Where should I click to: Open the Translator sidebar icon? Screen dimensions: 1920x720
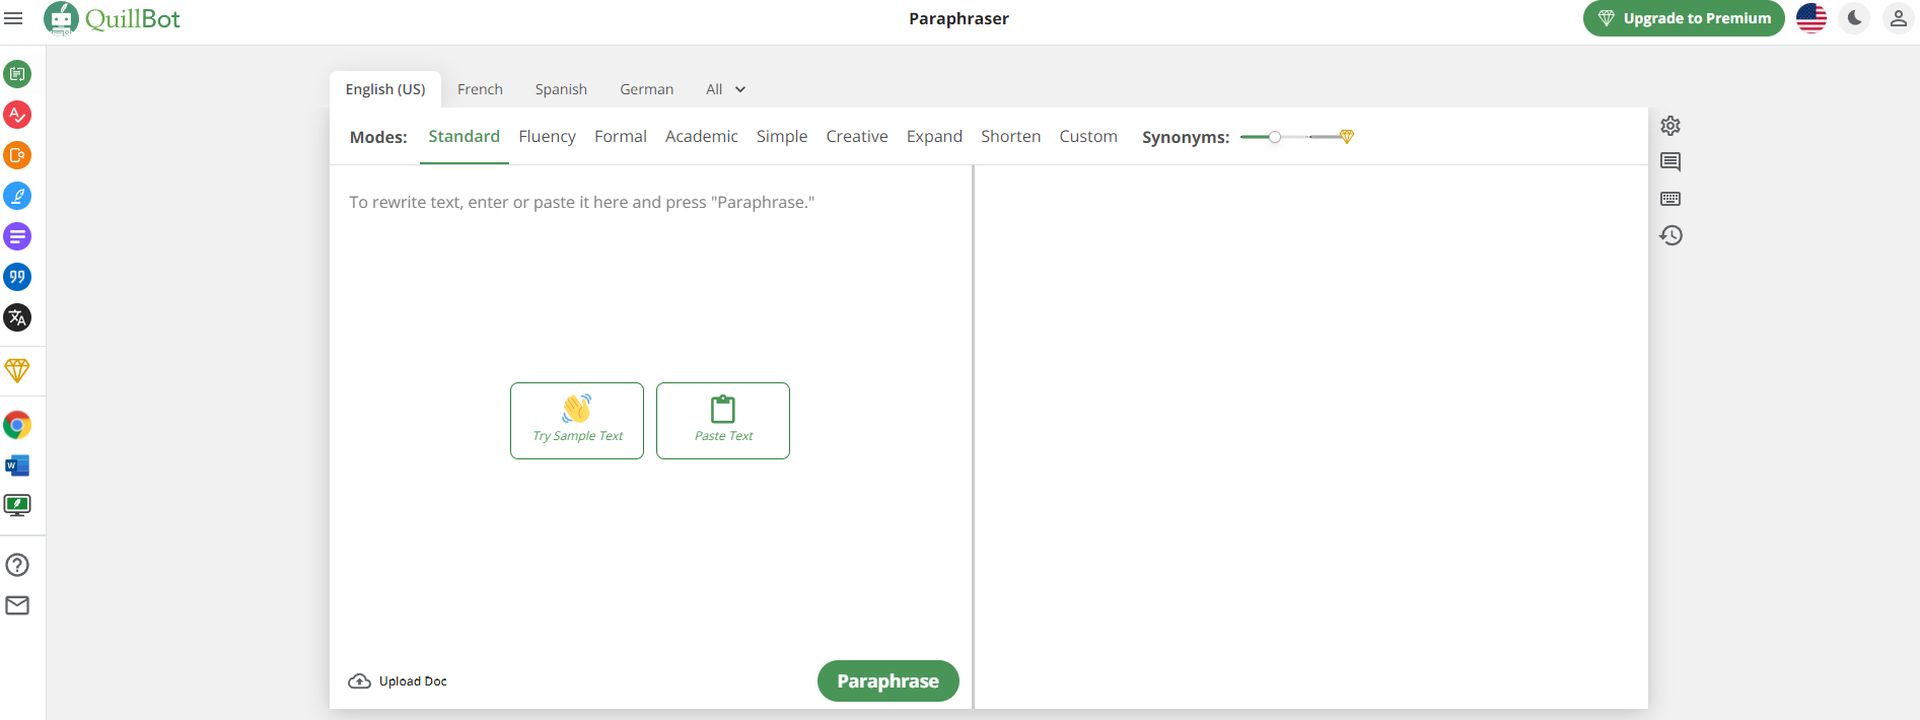17,318
